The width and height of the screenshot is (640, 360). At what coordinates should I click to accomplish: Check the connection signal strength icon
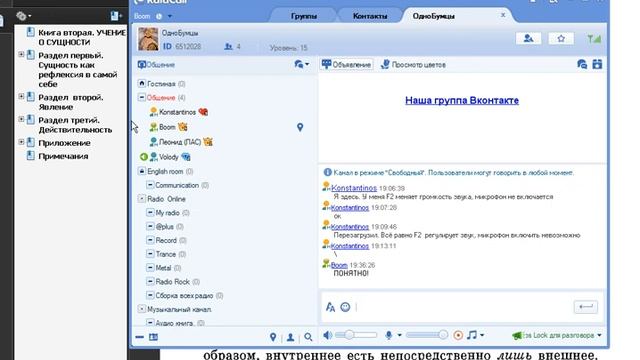[x=594, y=39]
